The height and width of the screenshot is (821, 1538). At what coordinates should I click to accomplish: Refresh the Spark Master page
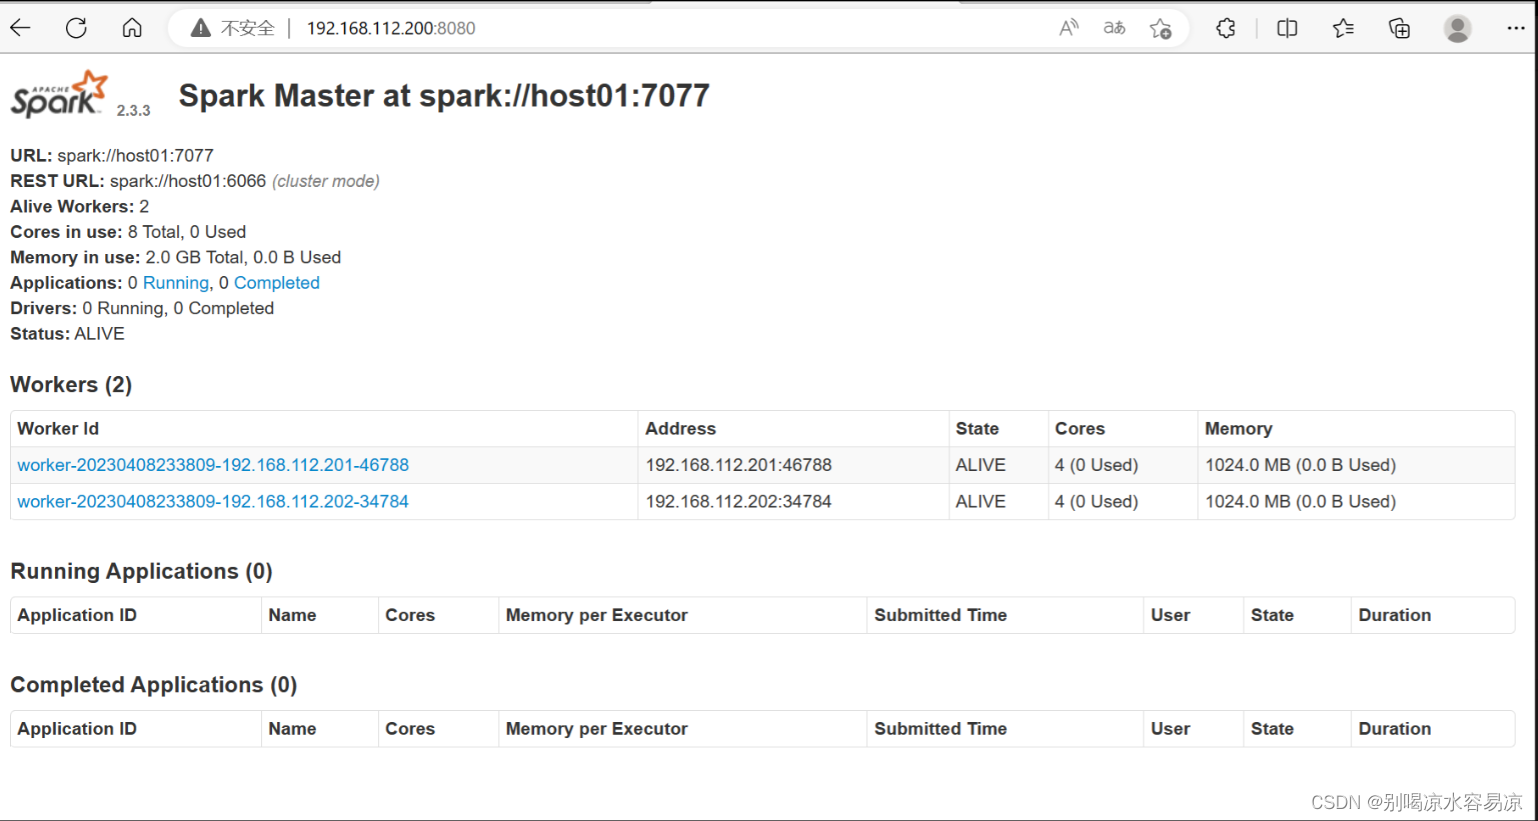tap(76, 27)
